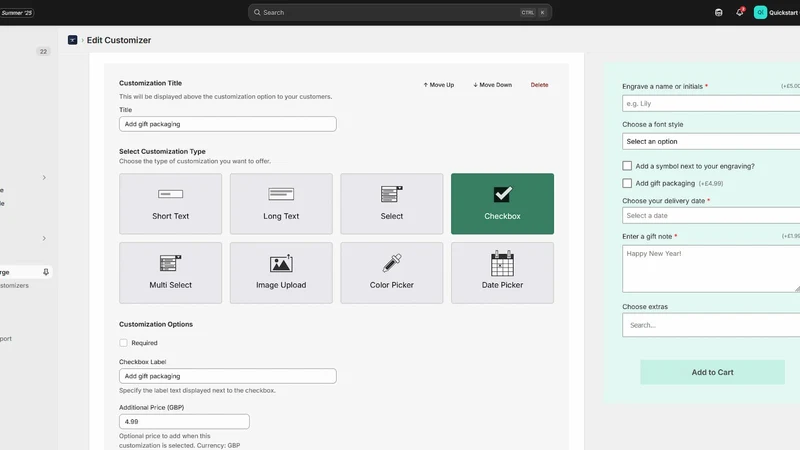
Task: Focus the global Search bar
Action: click(400, 12)
